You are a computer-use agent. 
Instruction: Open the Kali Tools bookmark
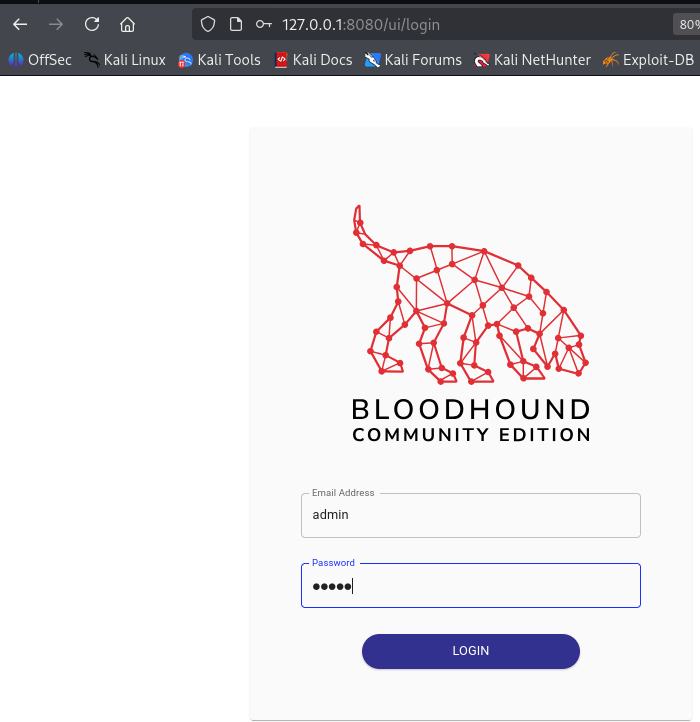pos(219,60)
